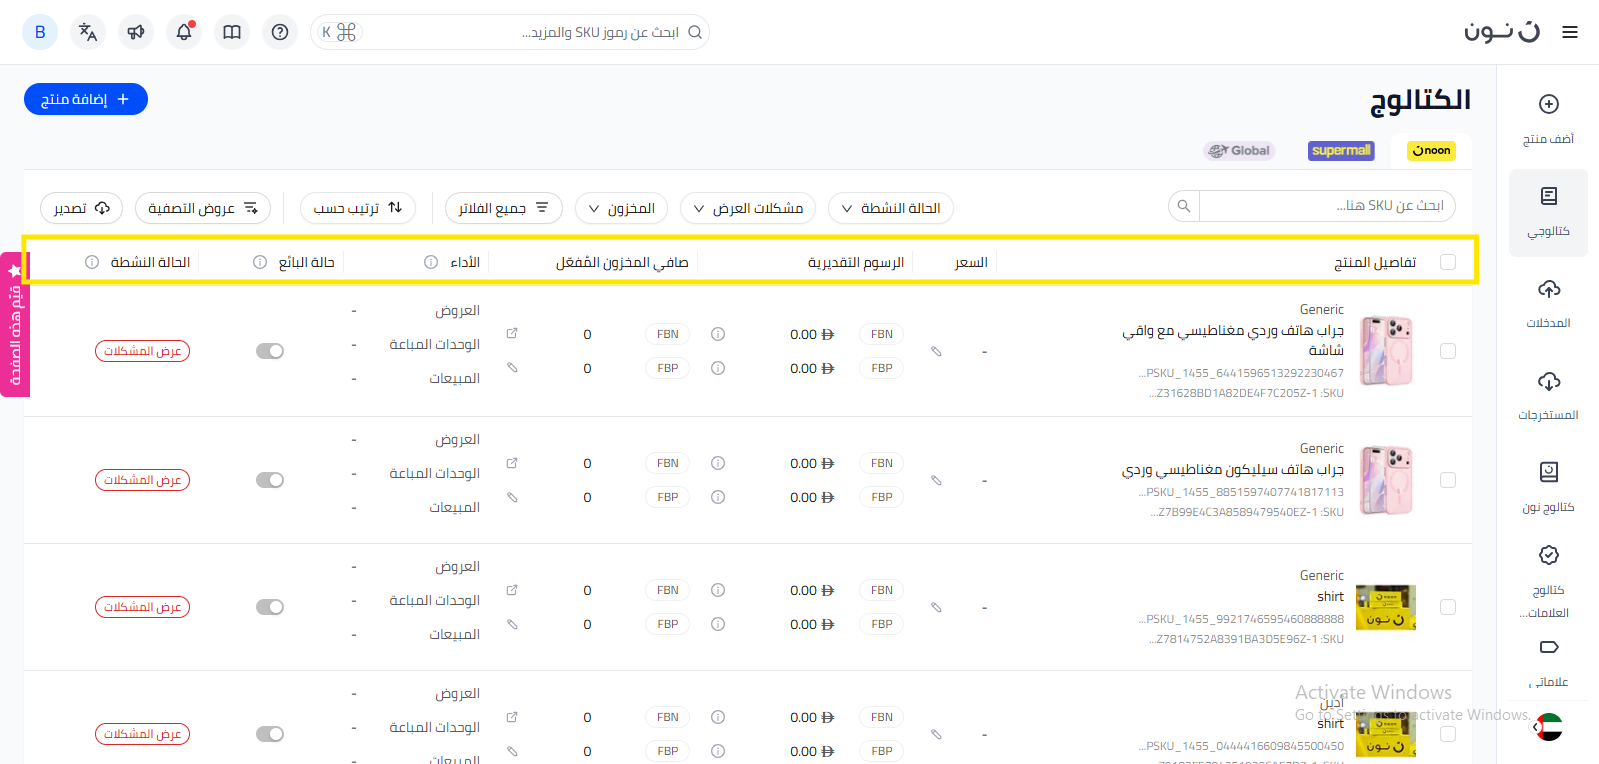Screen dimensions: 1599x764
Task: Open the language translation icon
Action: click(x=88, y=32)
